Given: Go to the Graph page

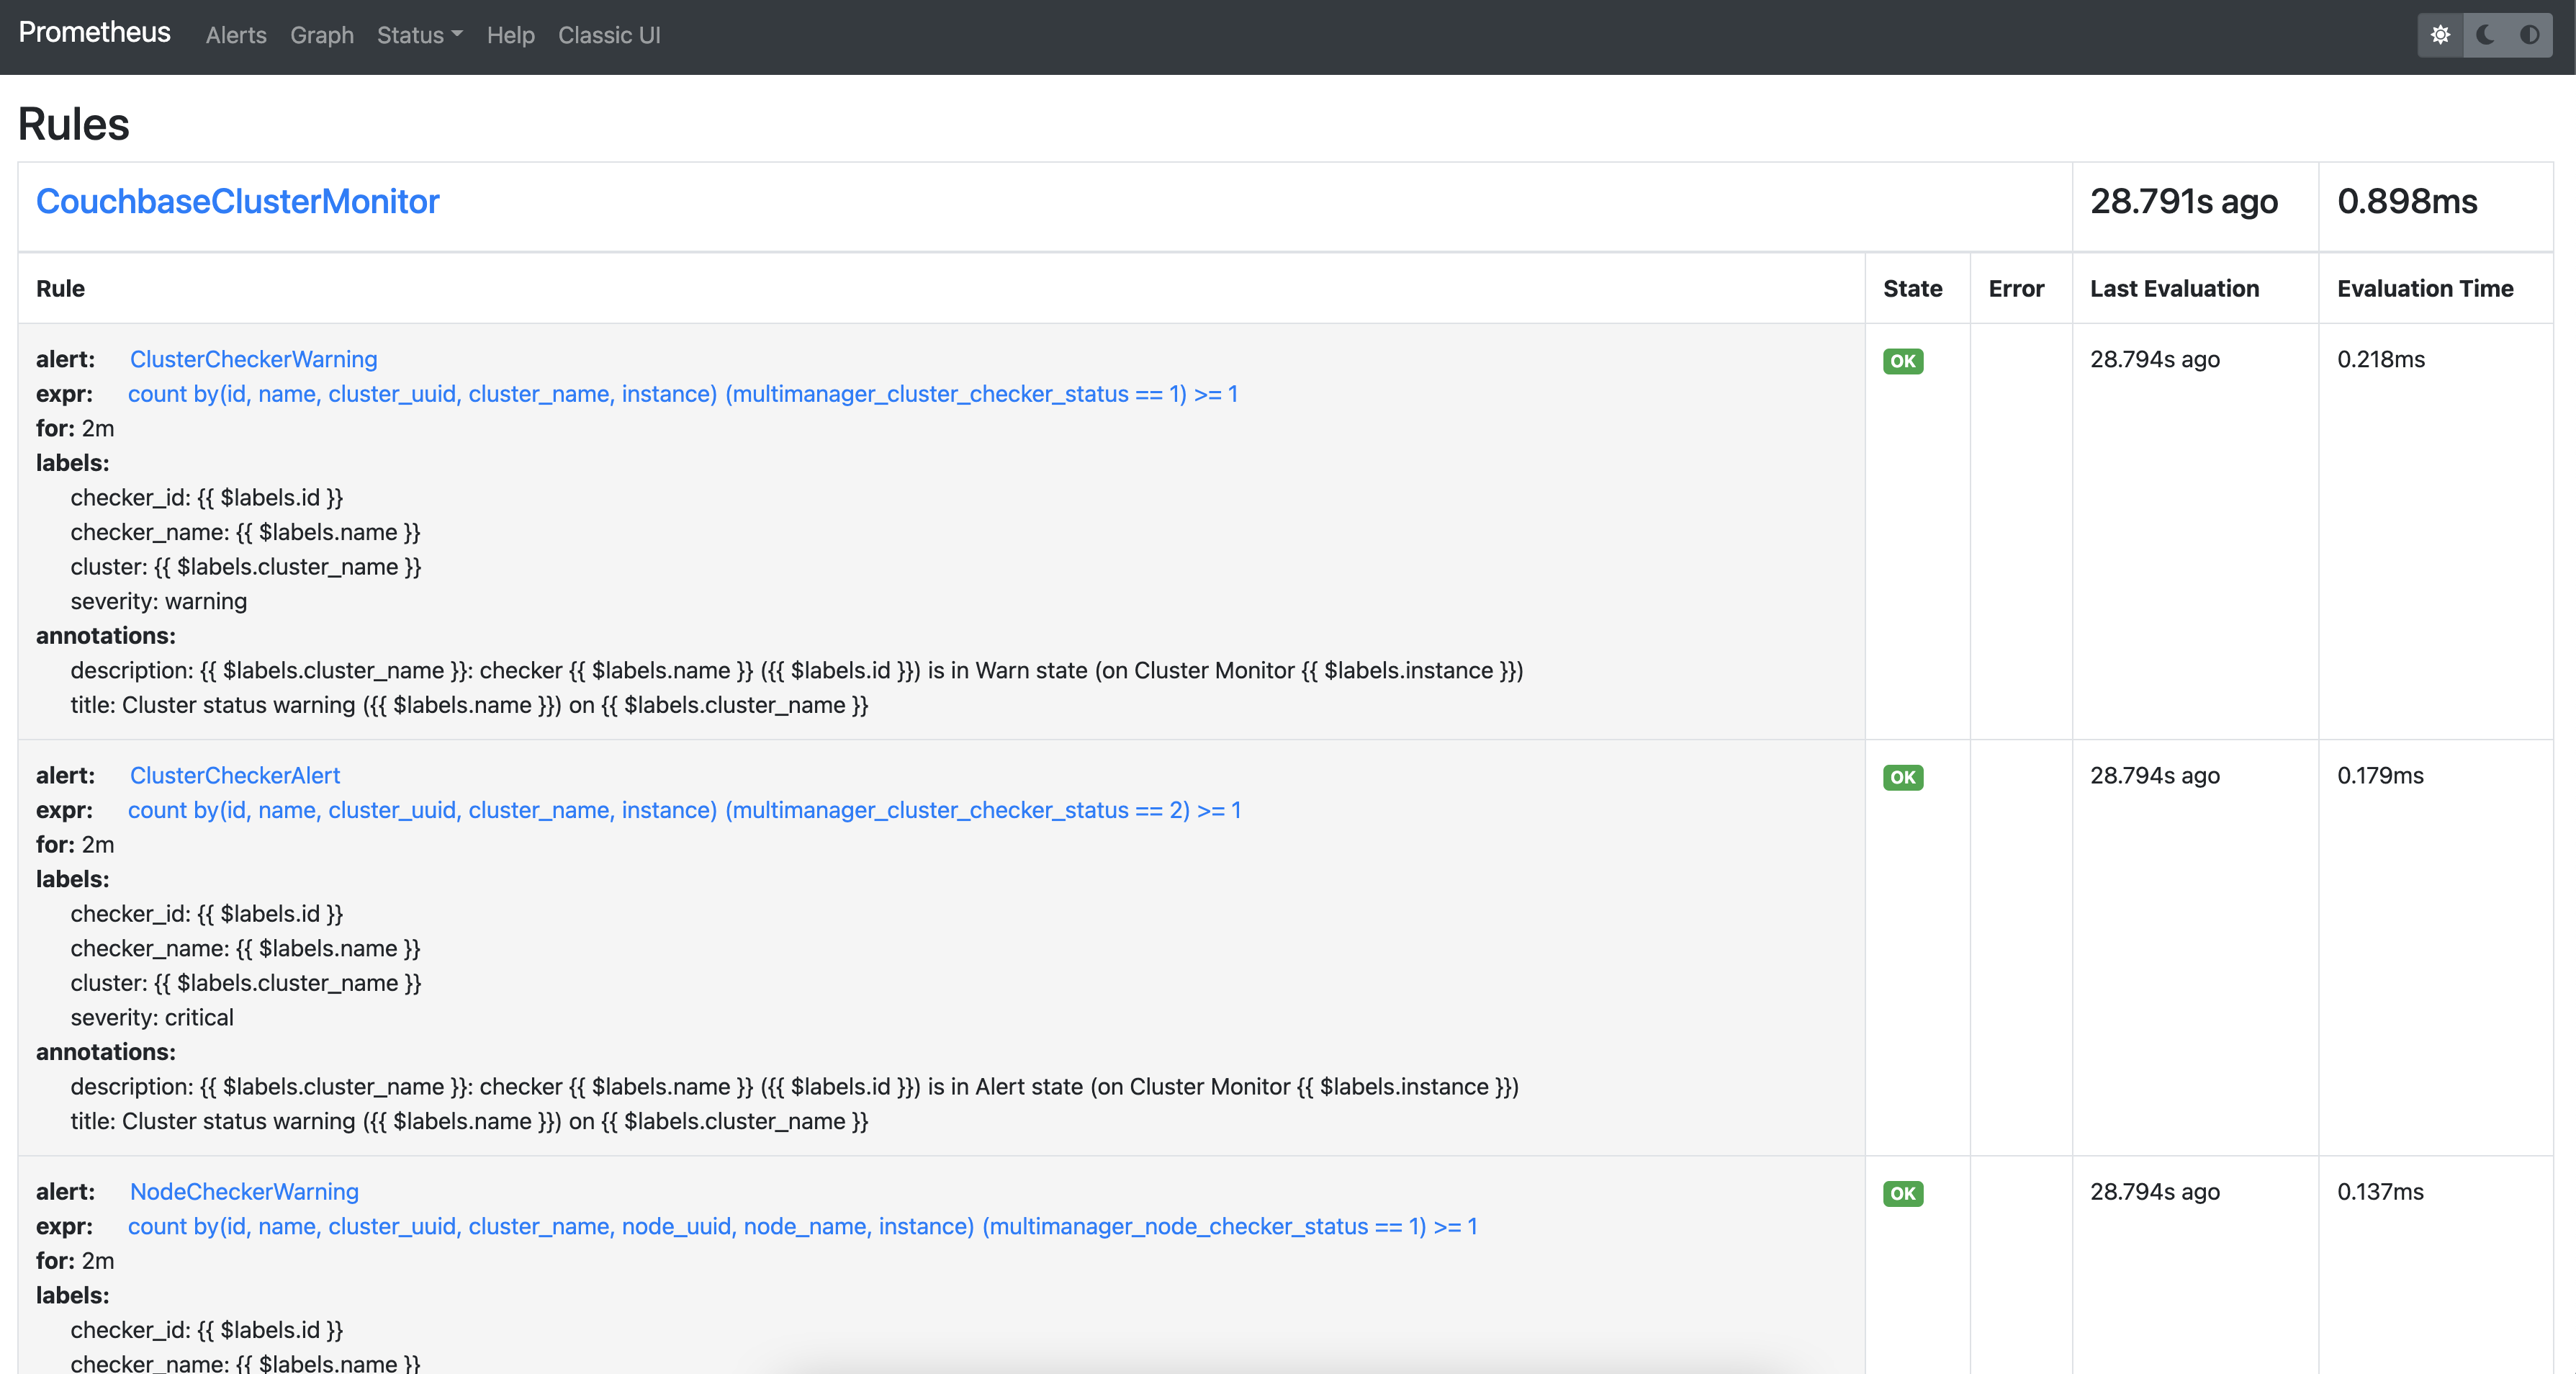Looking at the screenshot, I should (322, 35).
